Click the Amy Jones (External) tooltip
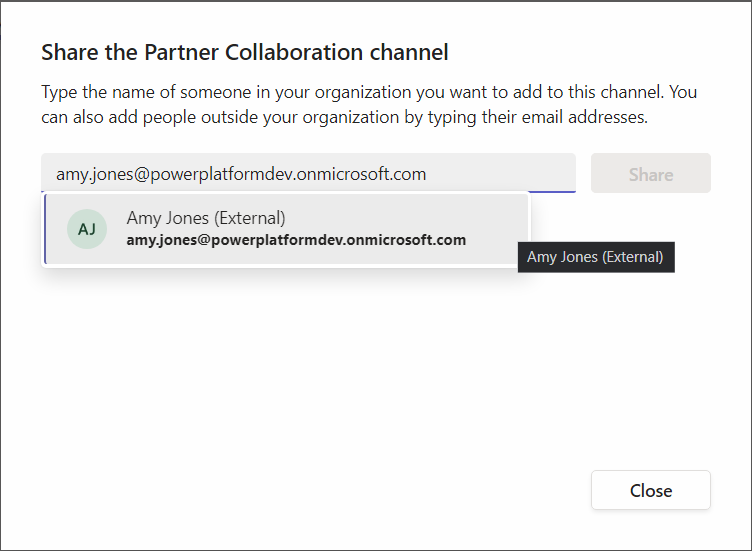752x551 pixels. [x=595, y=257]
